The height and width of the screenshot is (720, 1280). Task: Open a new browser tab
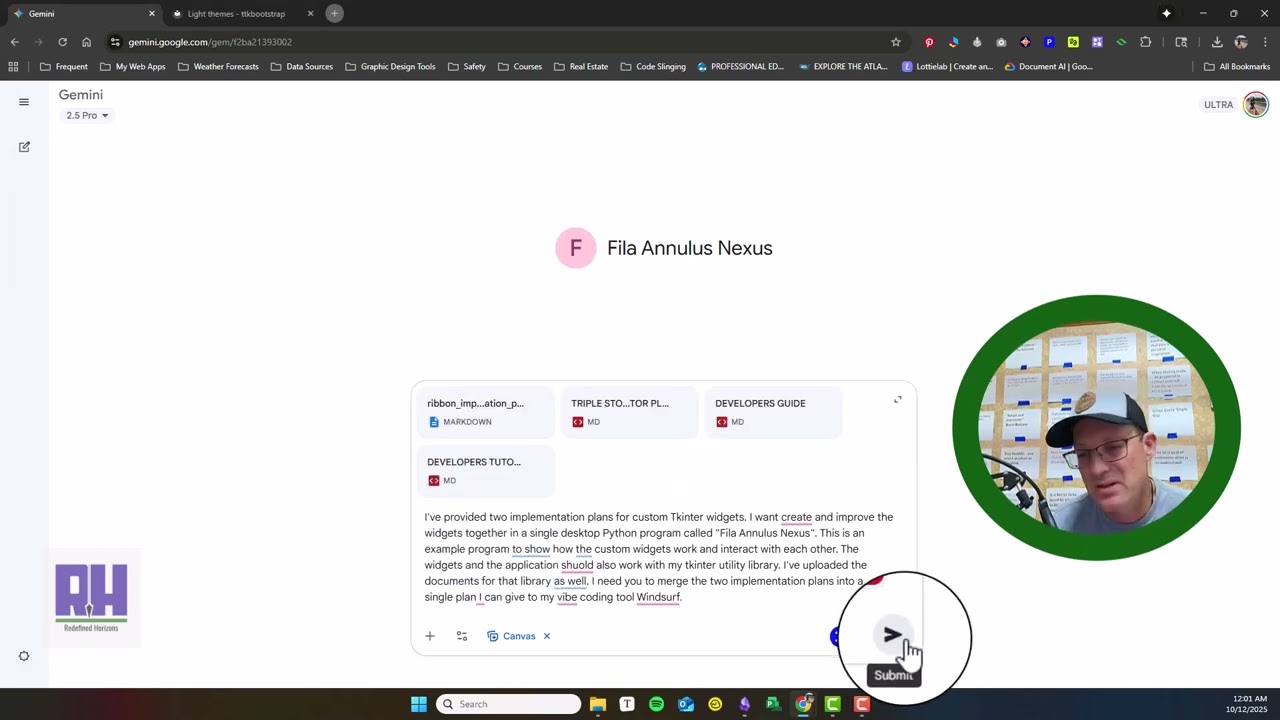point(334,13)
